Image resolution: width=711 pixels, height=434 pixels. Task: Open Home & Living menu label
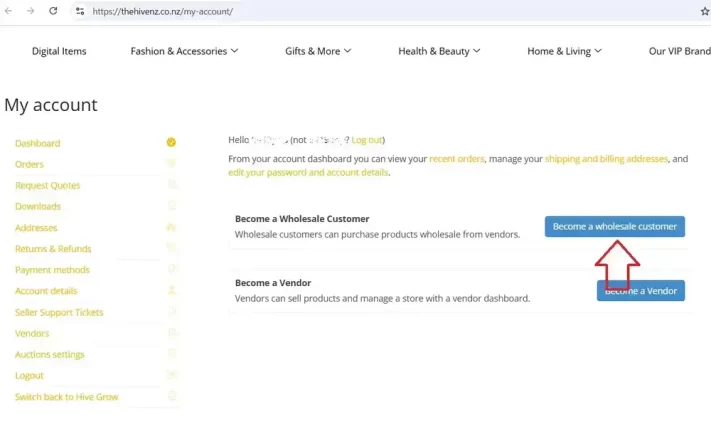[559, 51]
